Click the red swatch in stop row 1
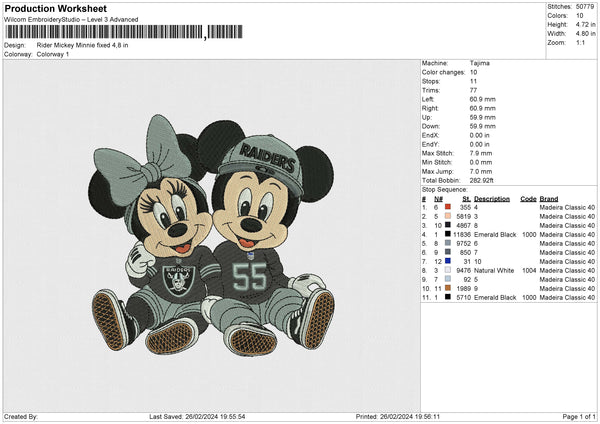 click(448, 207)
